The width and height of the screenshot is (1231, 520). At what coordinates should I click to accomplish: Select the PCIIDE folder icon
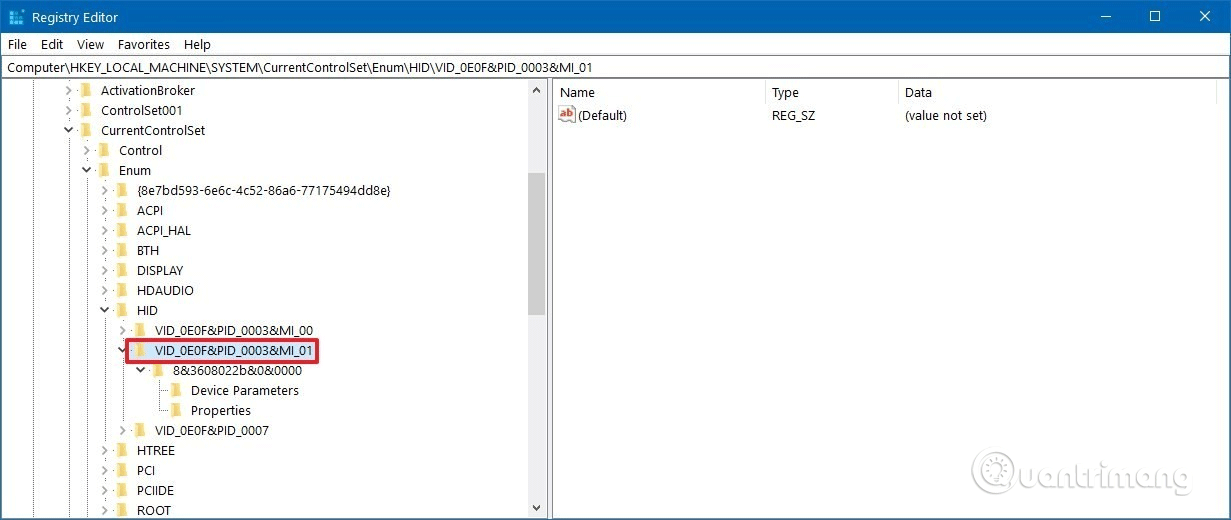[123, 490]
